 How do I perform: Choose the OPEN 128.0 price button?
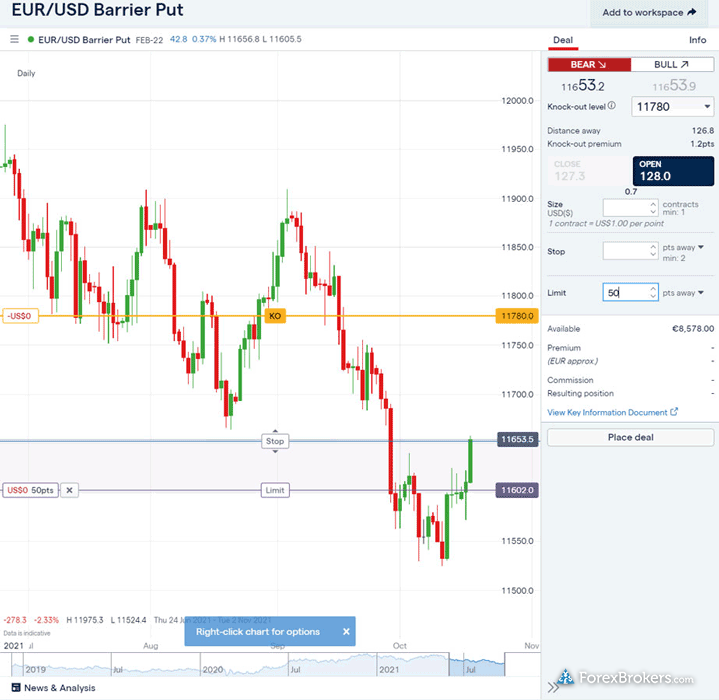(x=673, y=171)
